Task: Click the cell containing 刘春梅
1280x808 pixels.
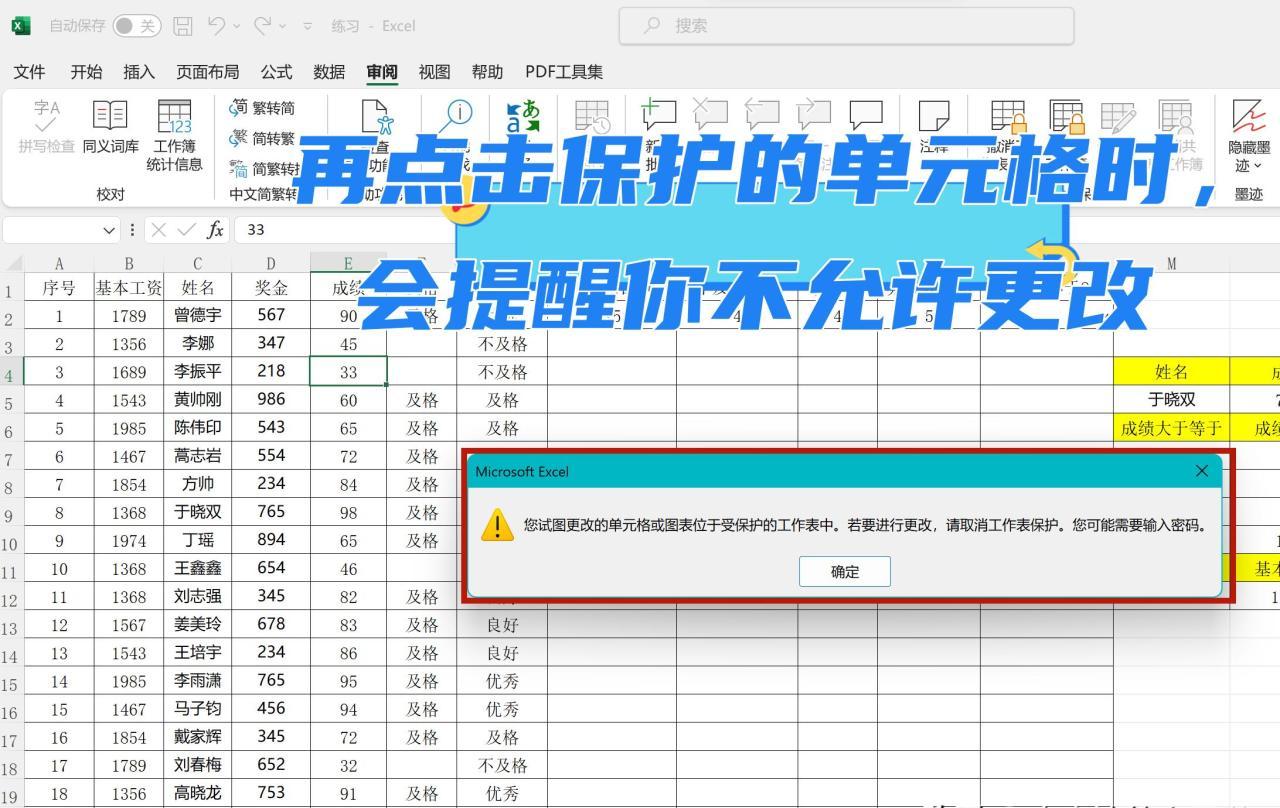Action: (197, 765)
